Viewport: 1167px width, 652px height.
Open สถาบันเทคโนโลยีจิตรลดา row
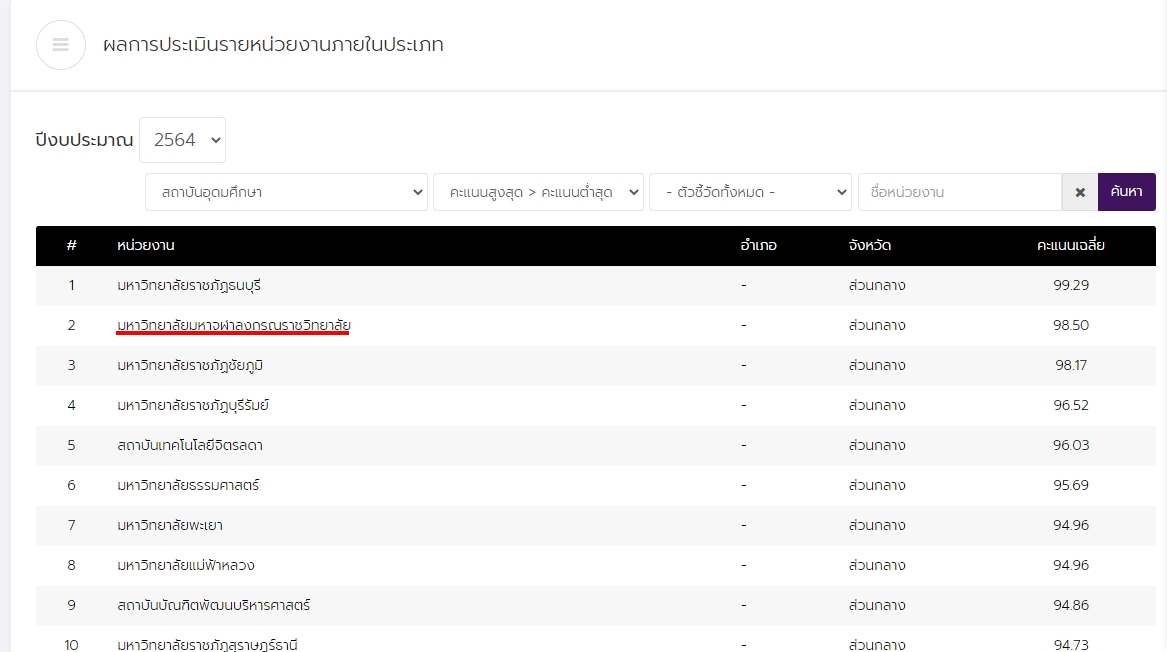595,446
